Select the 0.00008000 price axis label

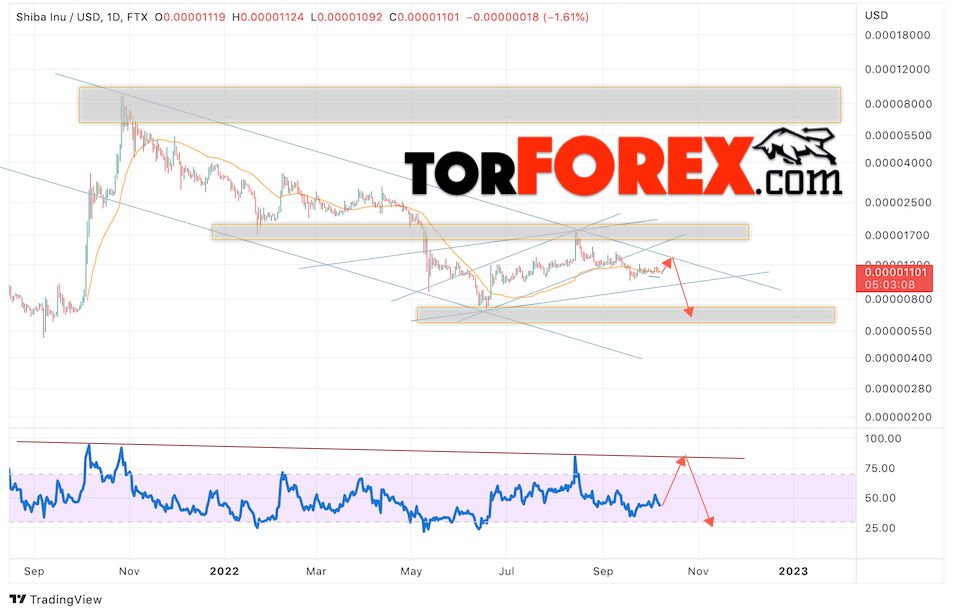(x=898, y=104)
